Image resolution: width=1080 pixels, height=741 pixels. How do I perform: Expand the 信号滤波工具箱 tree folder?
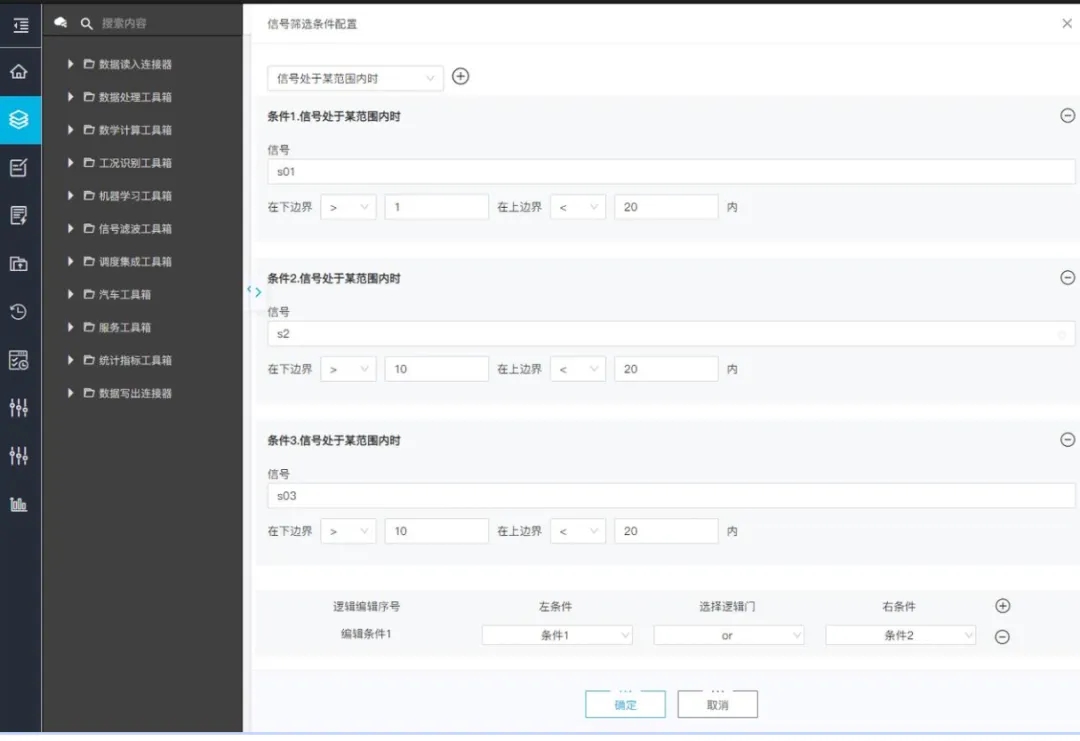[x=71, y=229]
